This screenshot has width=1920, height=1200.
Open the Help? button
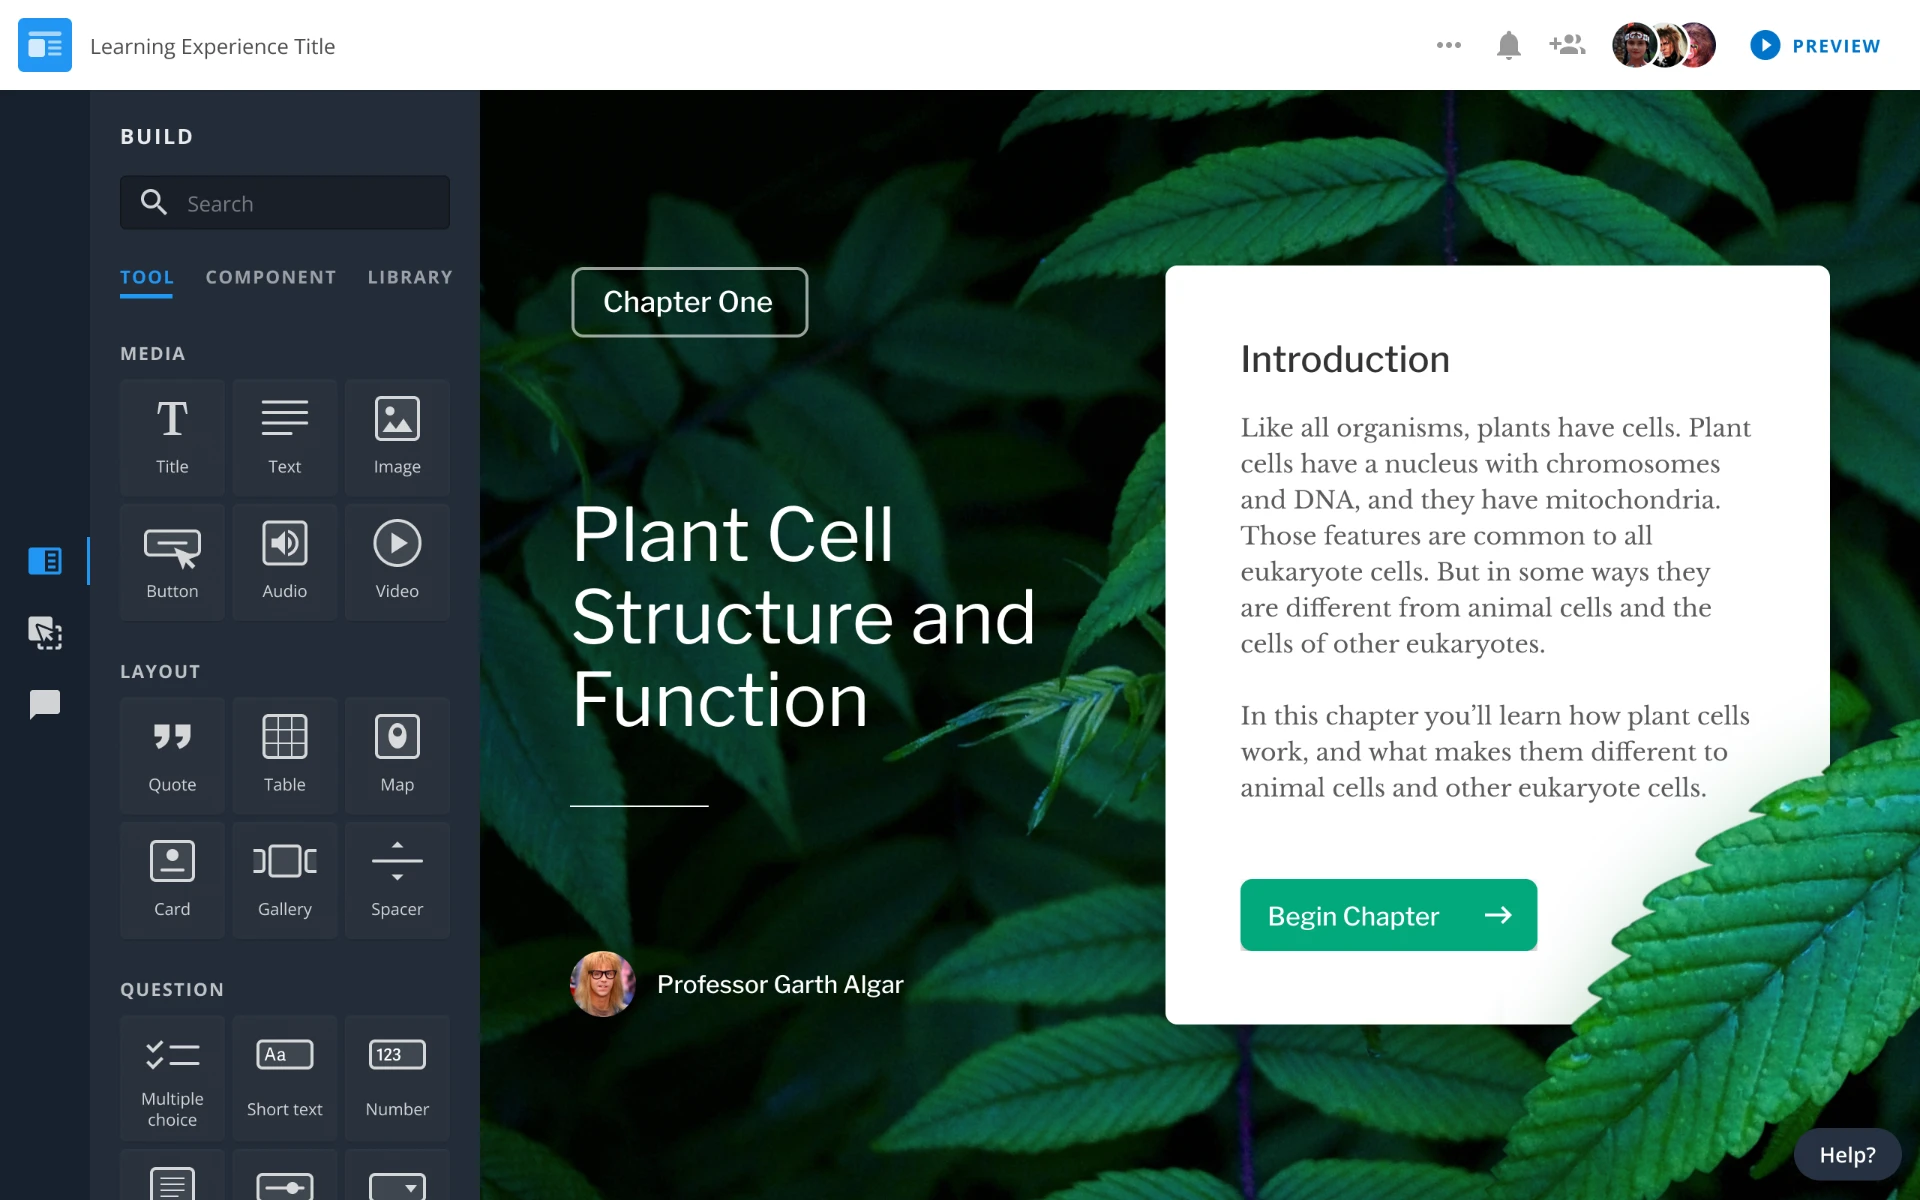1847,1155
